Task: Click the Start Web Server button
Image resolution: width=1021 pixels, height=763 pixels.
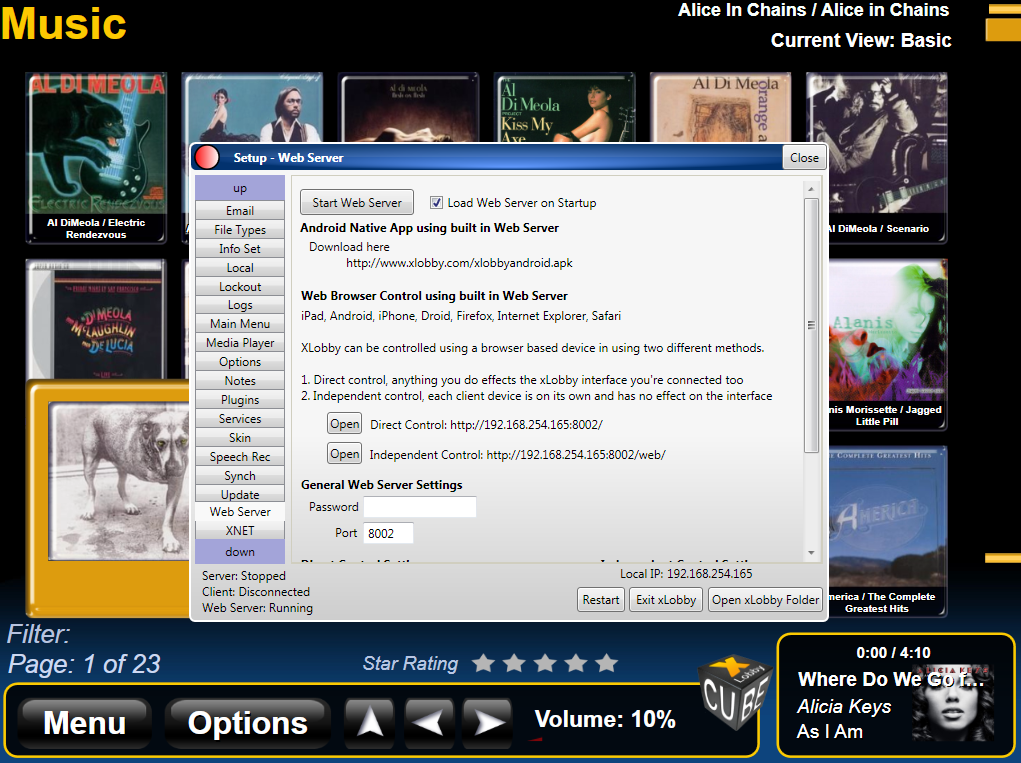Action: (x=357, y=202)
